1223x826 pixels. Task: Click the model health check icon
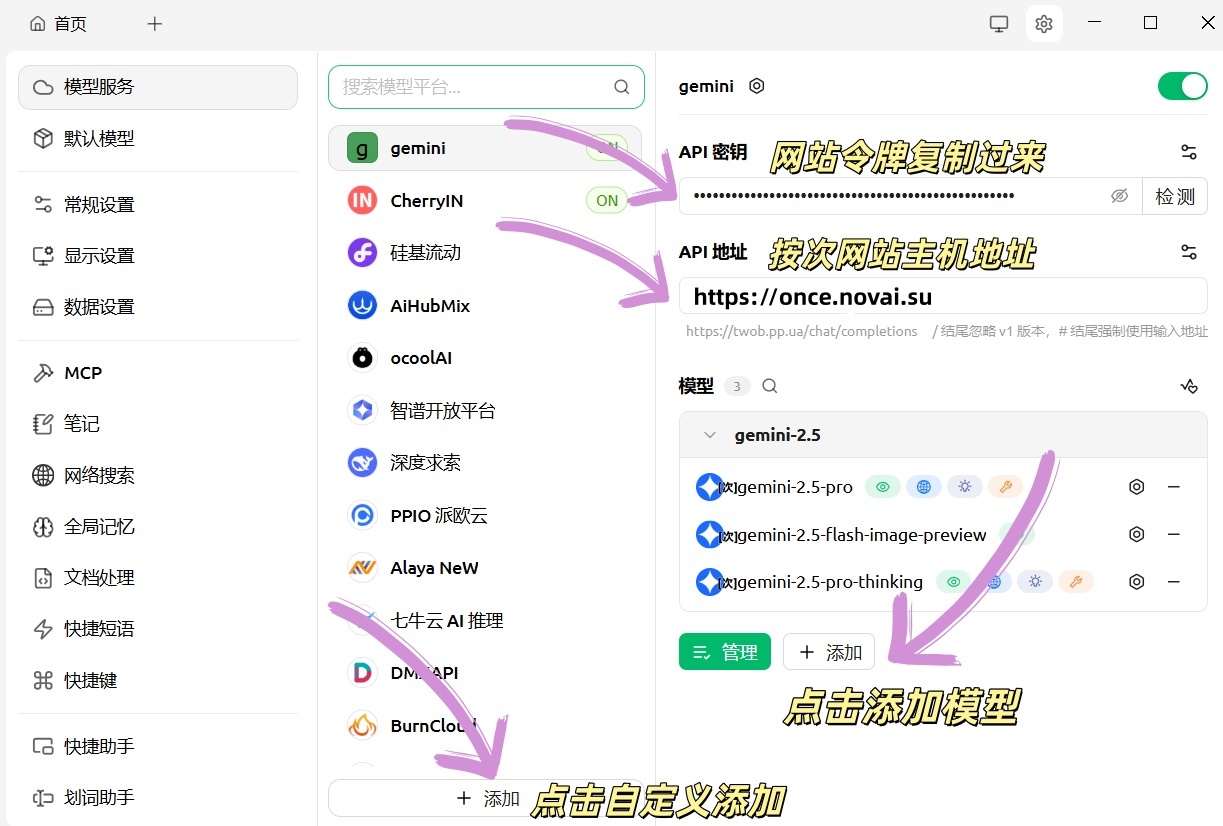[x=1188, y=386]
